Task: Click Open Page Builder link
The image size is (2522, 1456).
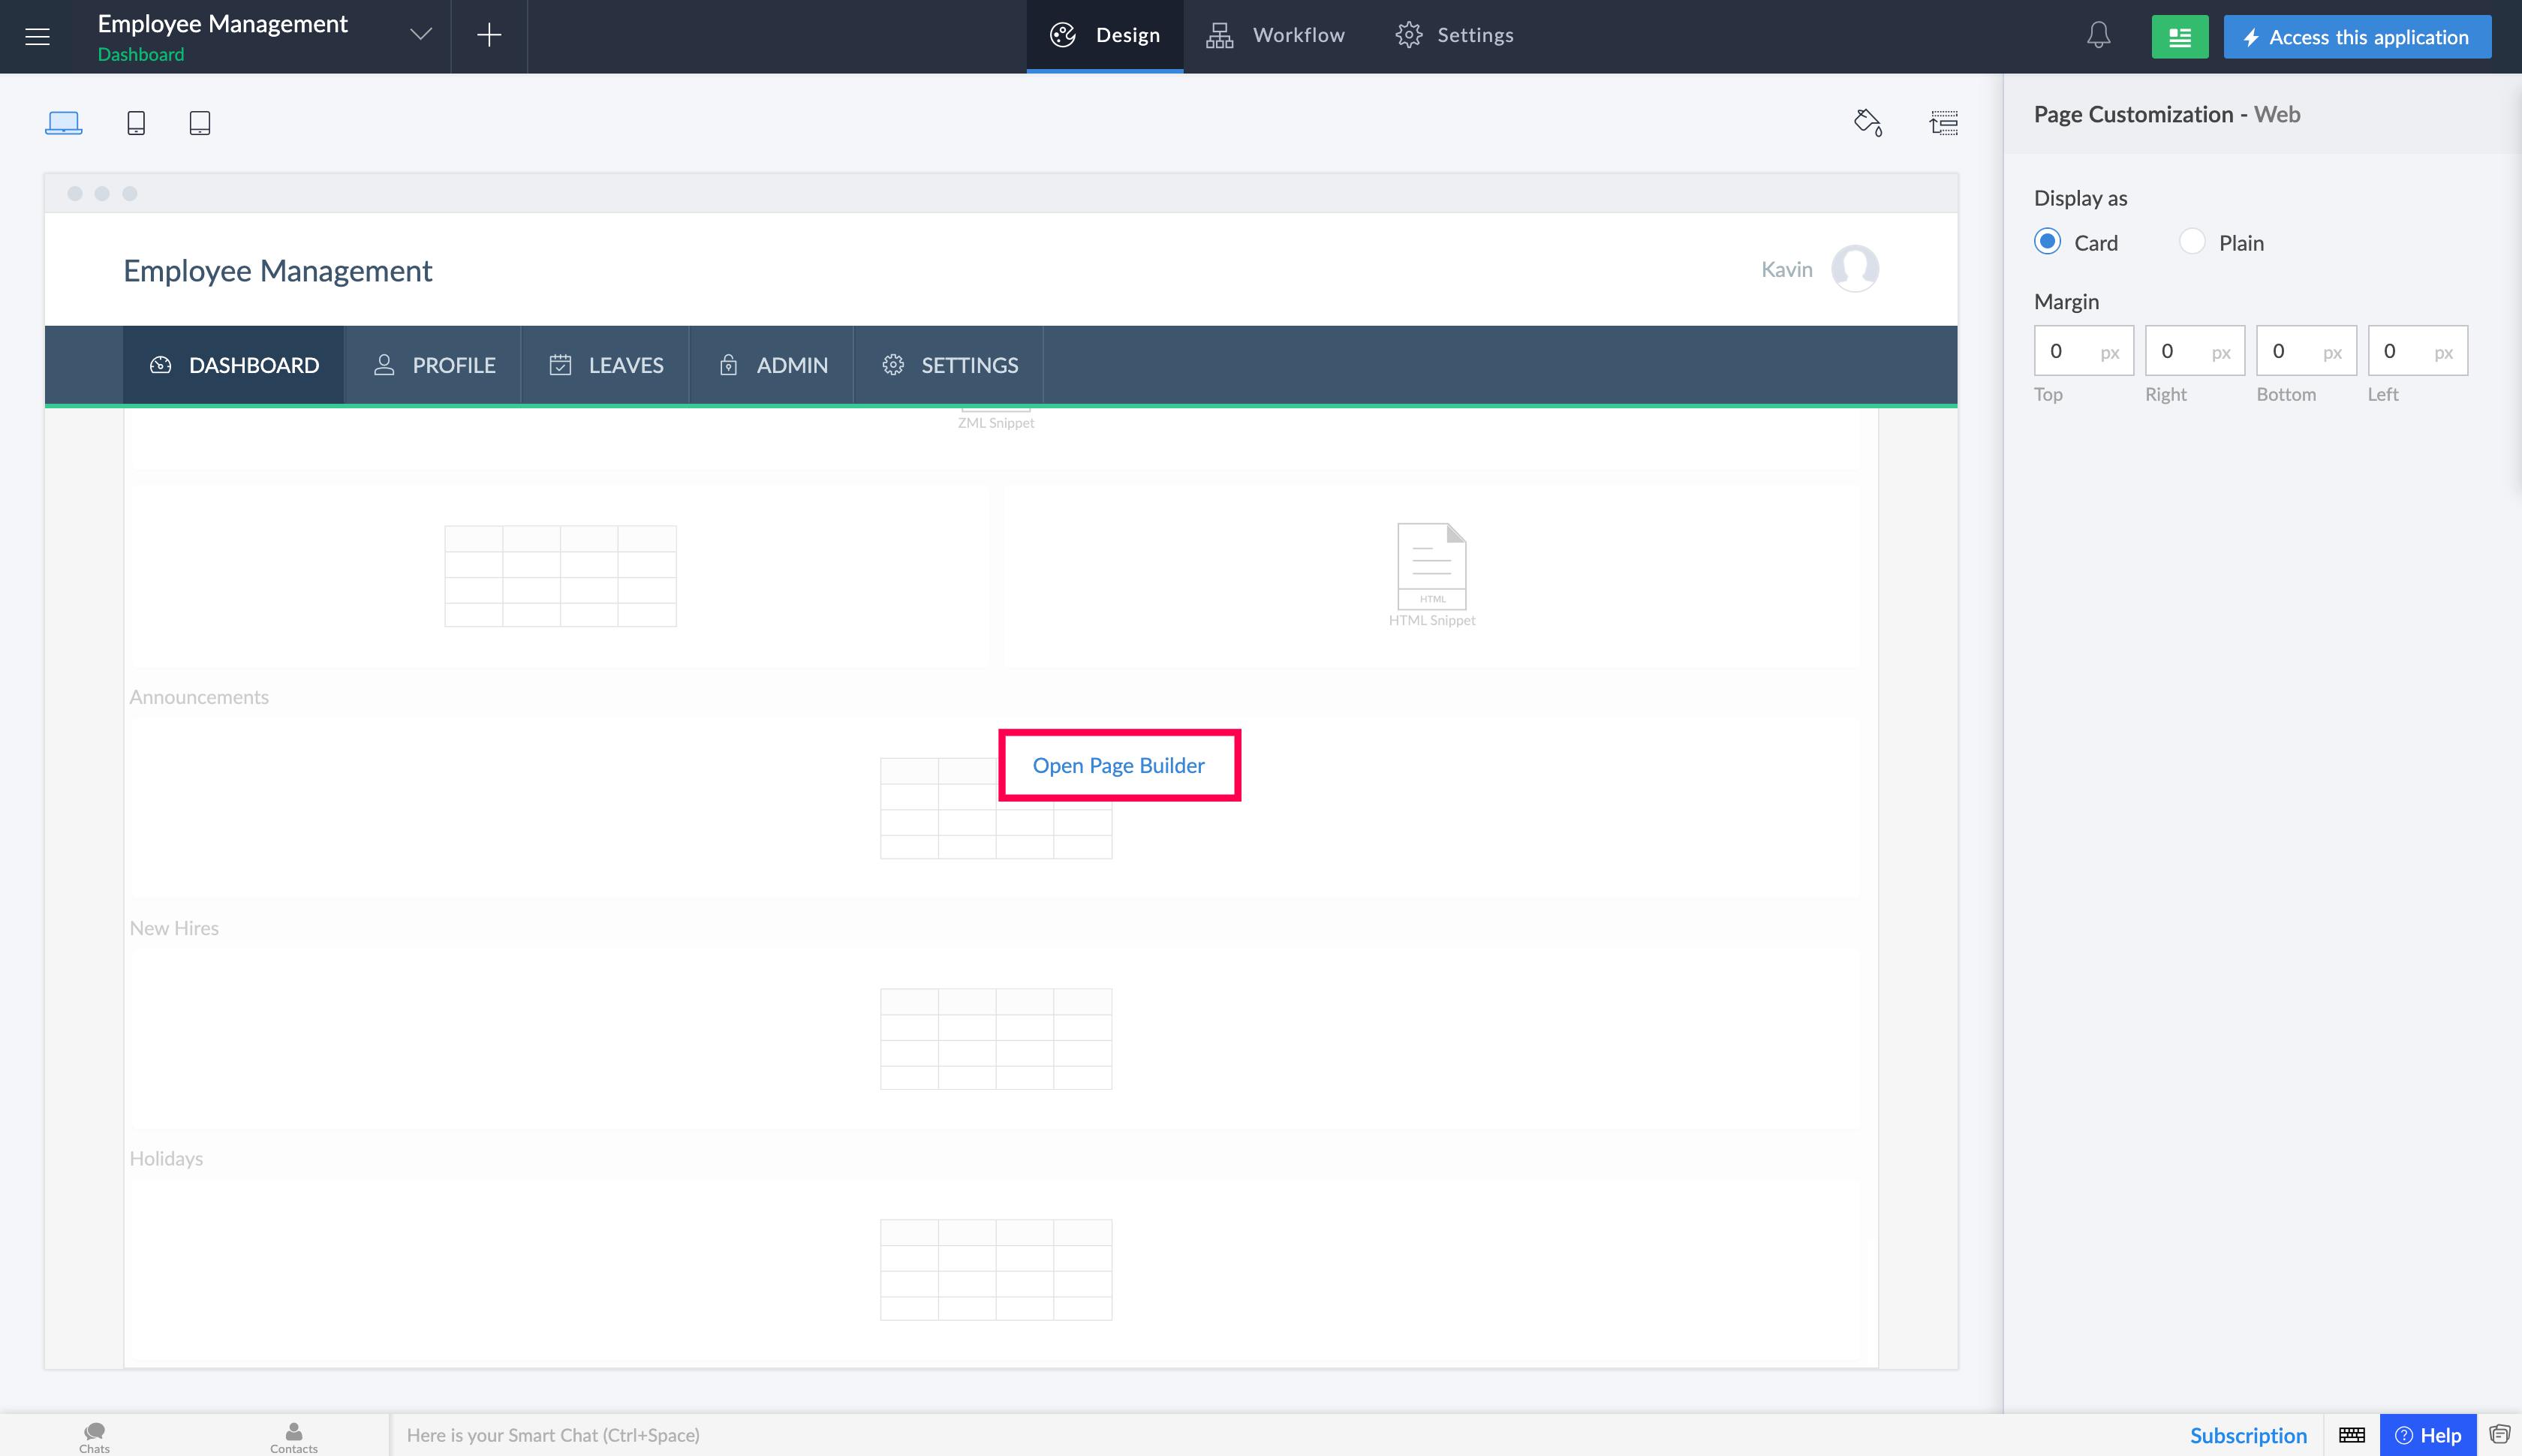Action: (x=1118, y=765)
